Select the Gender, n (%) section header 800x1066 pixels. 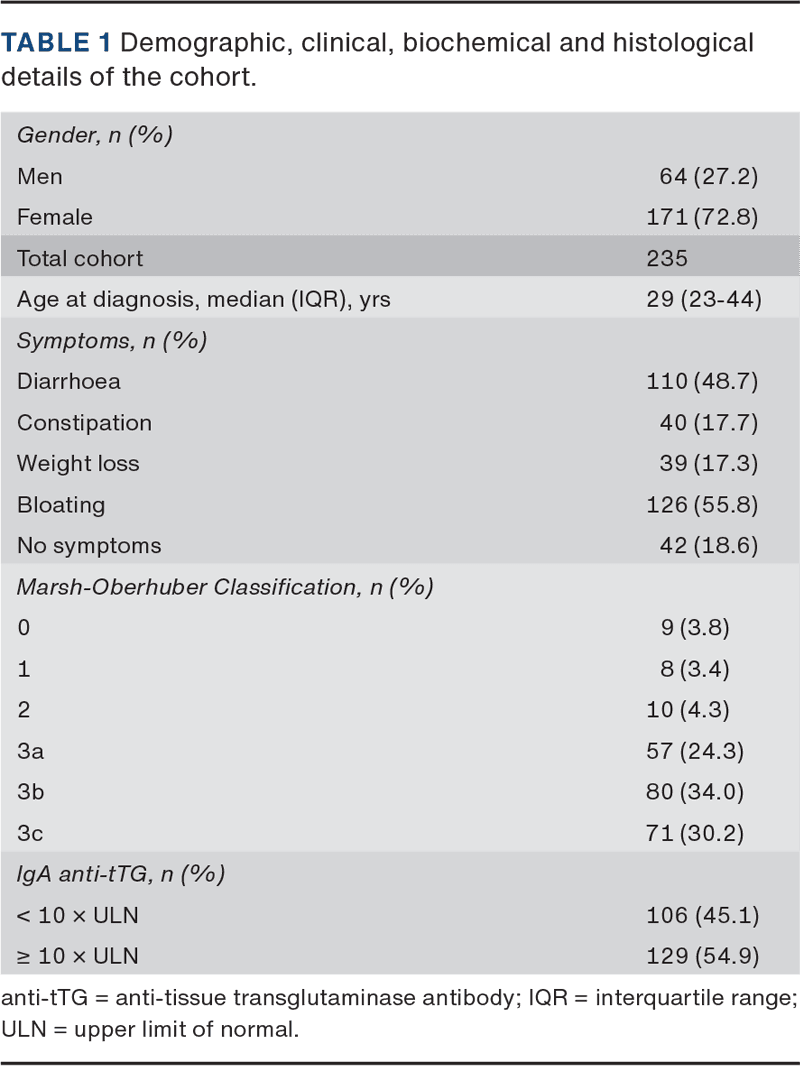pyautogui.click(x=95, y=135)
